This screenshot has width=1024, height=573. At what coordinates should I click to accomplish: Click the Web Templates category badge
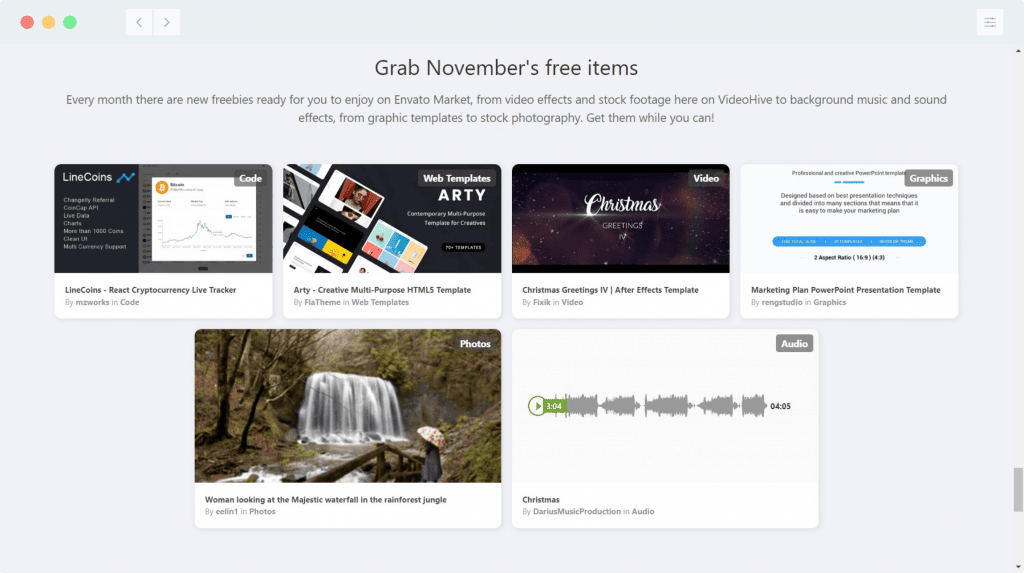[x=456, y=178]
